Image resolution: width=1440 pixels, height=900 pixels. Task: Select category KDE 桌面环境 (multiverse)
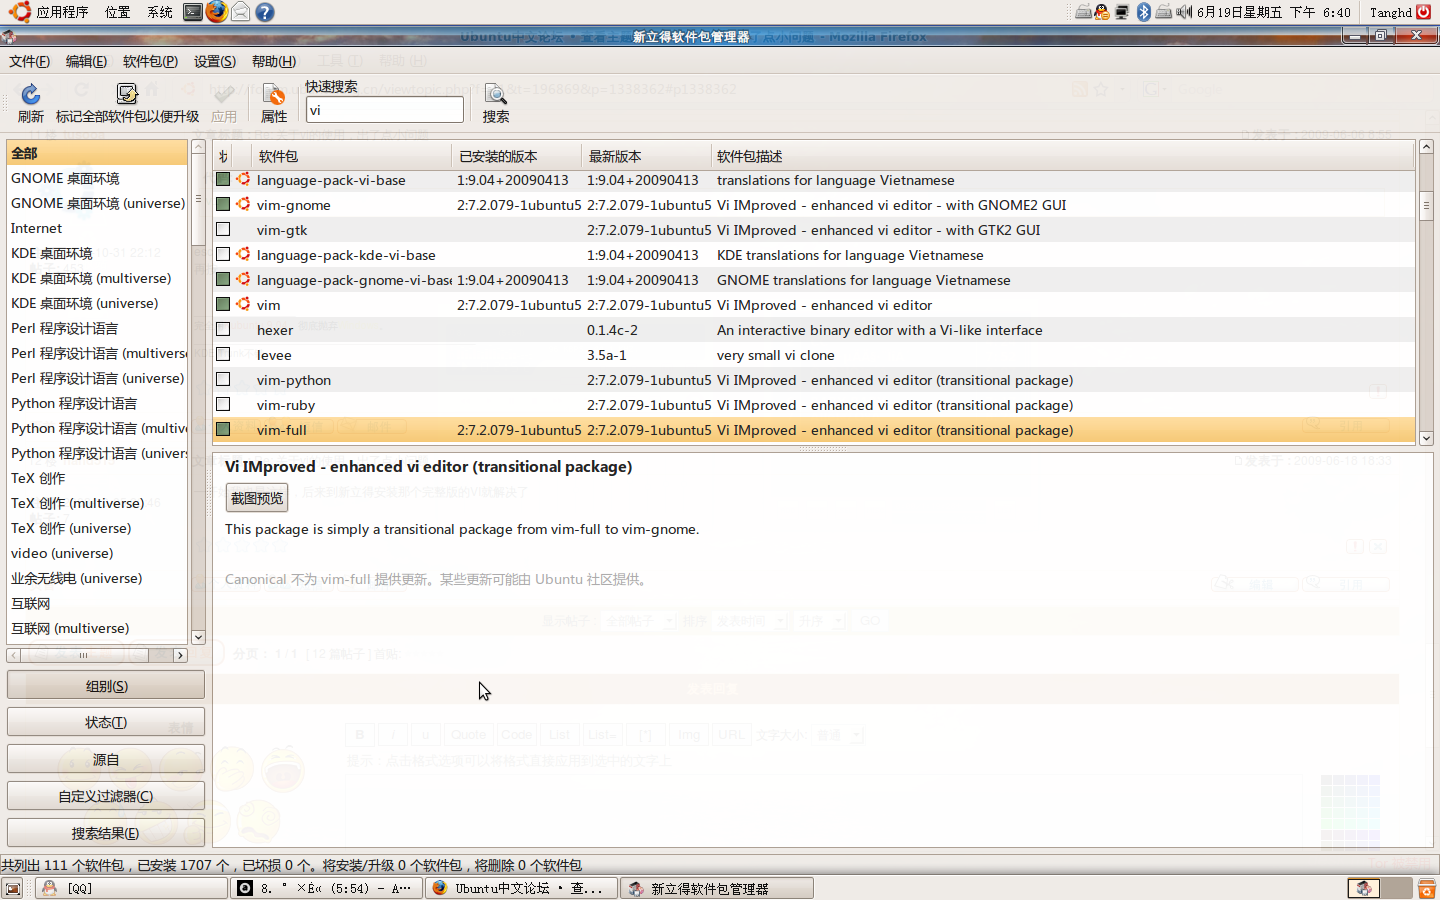97,278
